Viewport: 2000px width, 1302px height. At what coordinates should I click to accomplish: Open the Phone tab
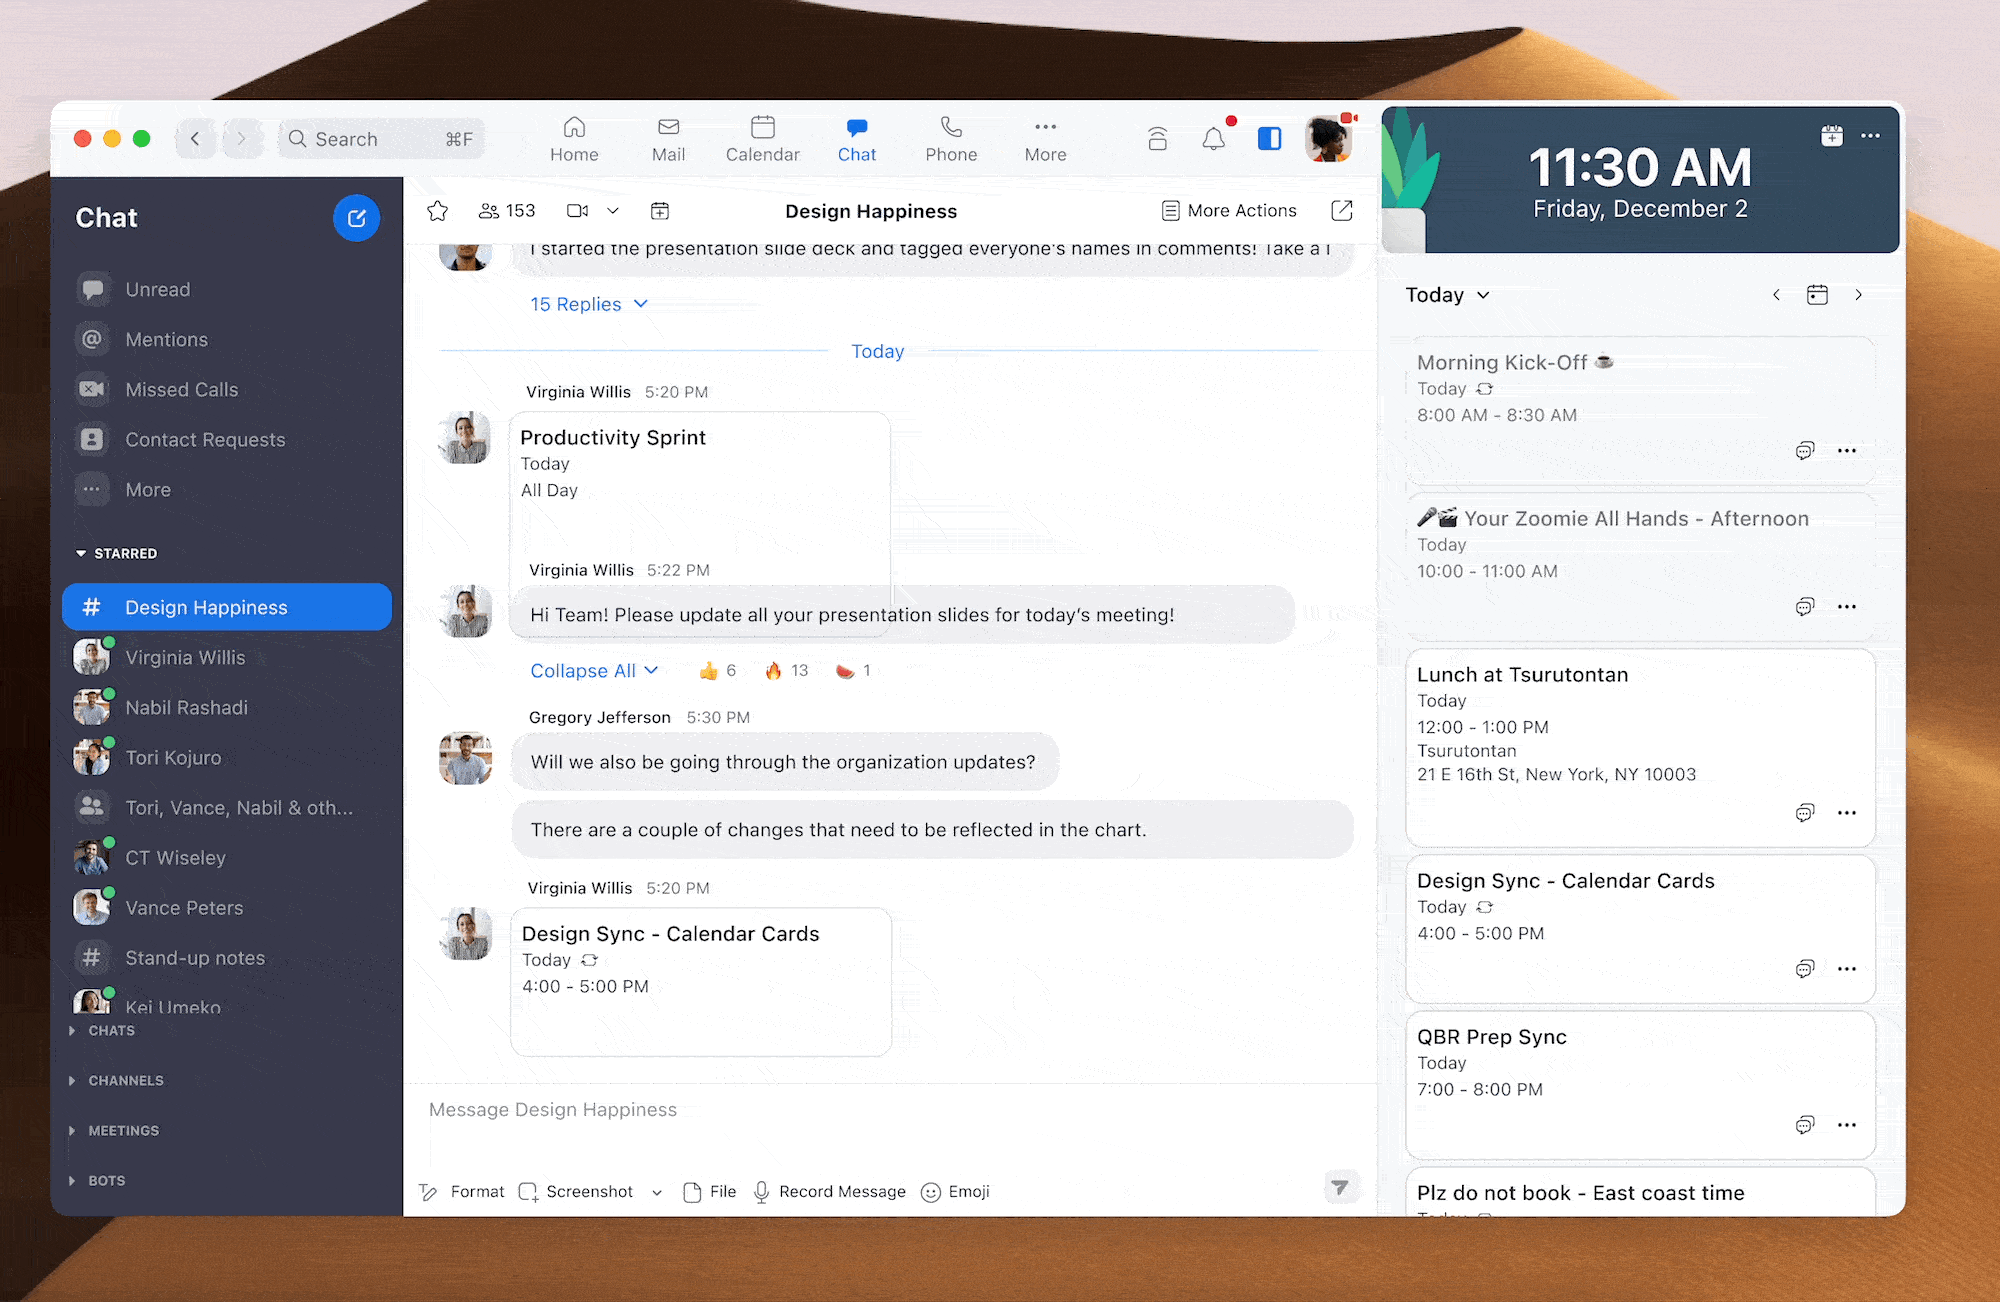950,139
